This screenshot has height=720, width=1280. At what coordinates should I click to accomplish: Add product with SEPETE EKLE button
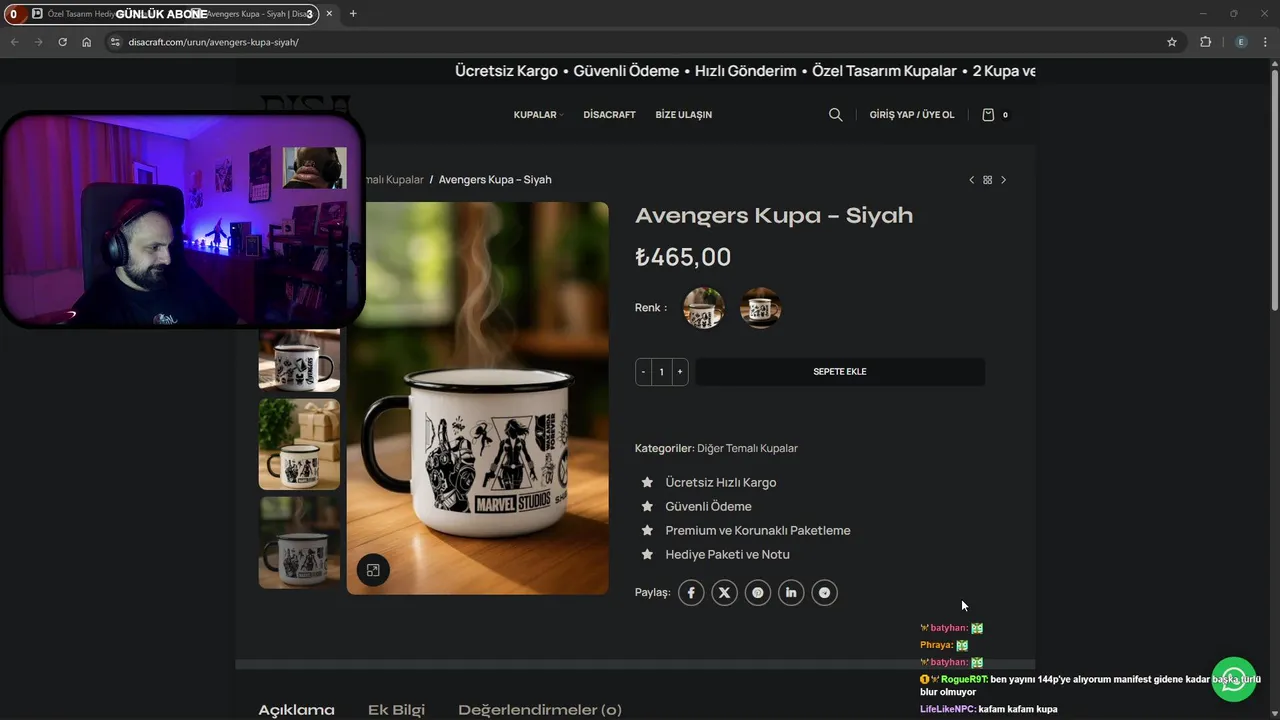tap(840, 372)
